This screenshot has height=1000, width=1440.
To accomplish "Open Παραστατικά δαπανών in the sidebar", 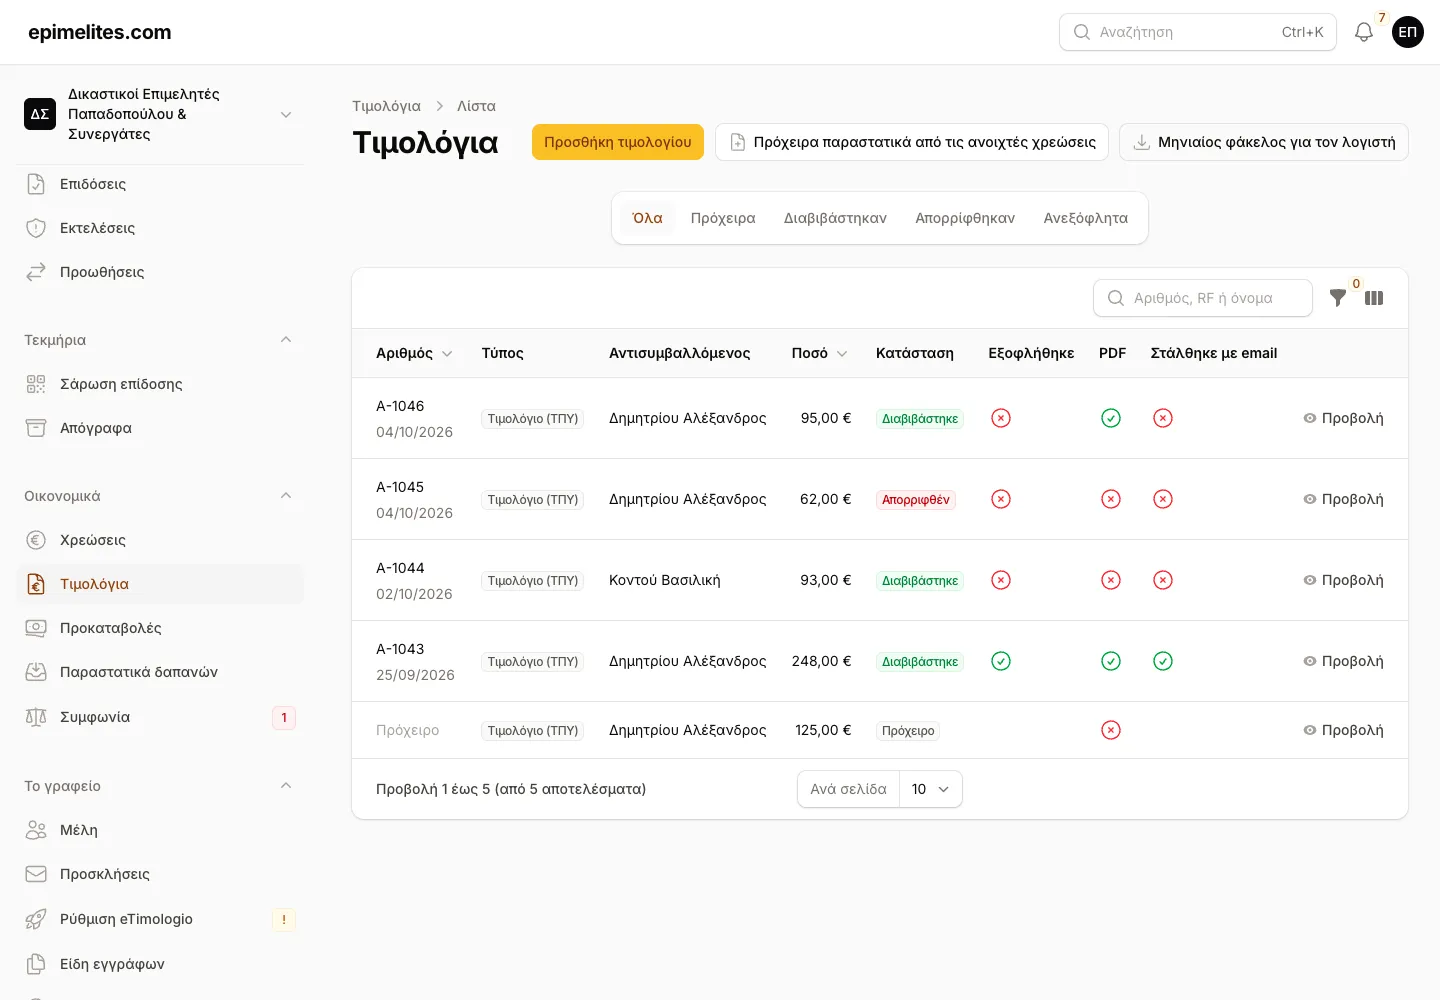I will (x=161, y=672).
